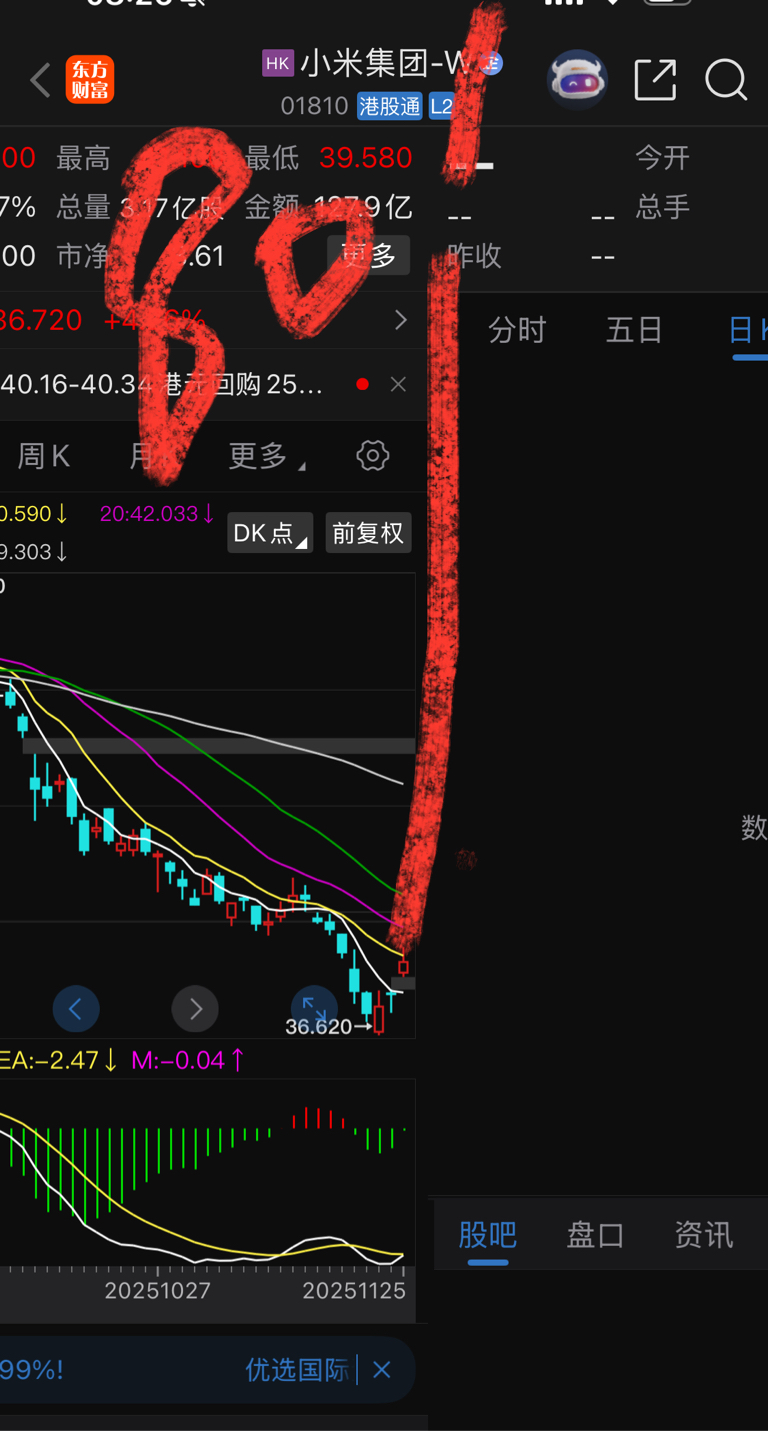Tap the 20:42.033 moving average label
Screen dimensions: 768x1431
point(157,514)
